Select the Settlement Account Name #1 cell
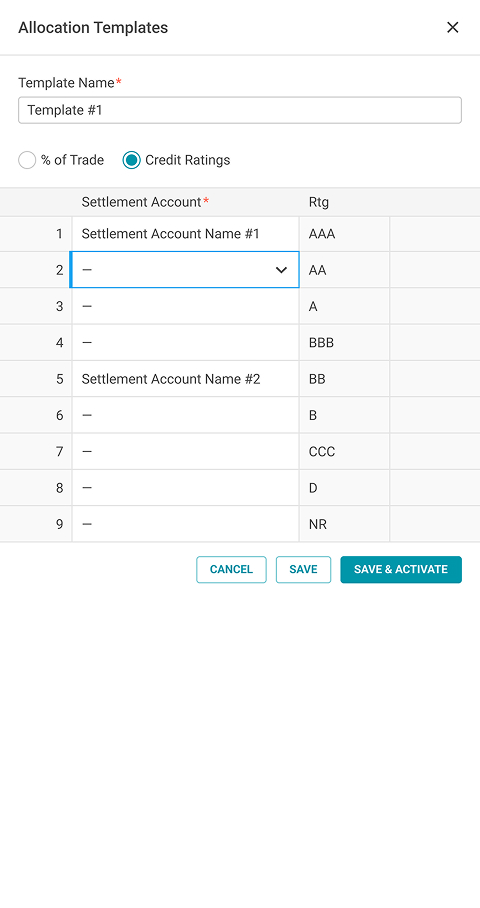Screen dimensions: 480x908 185,234
